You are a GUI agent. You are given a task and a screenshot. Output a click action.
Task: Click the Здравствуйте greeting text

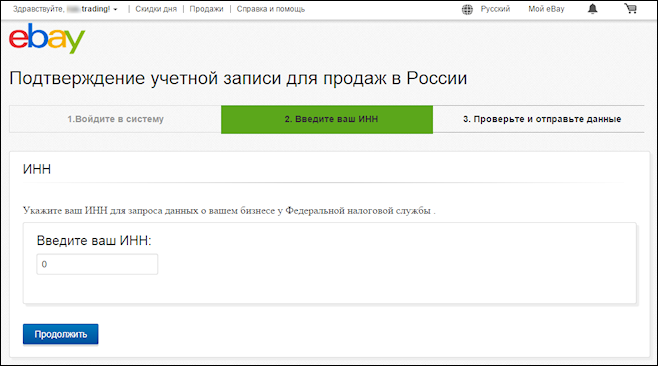(38, 9)
